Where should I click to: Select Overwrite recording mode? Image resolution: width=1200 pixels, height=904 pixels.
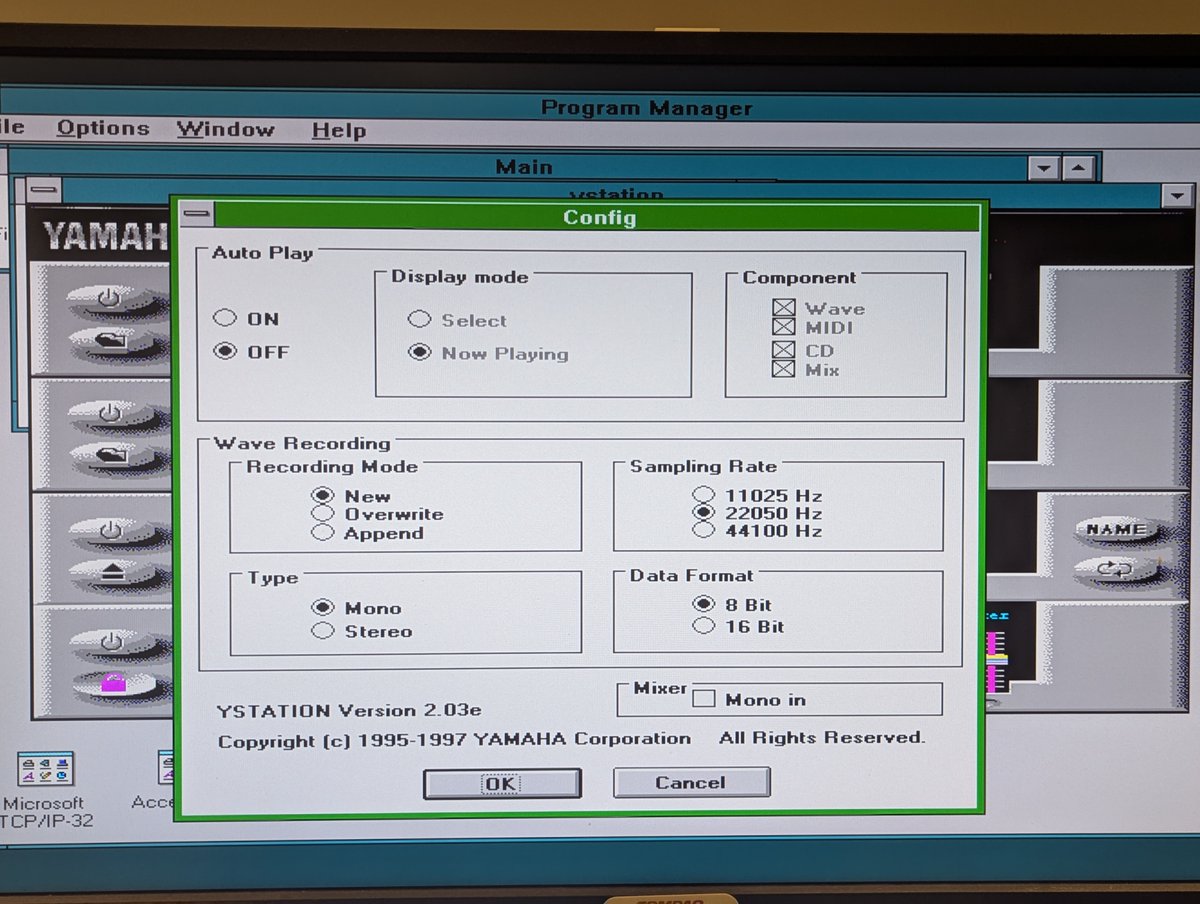(377, 514)
